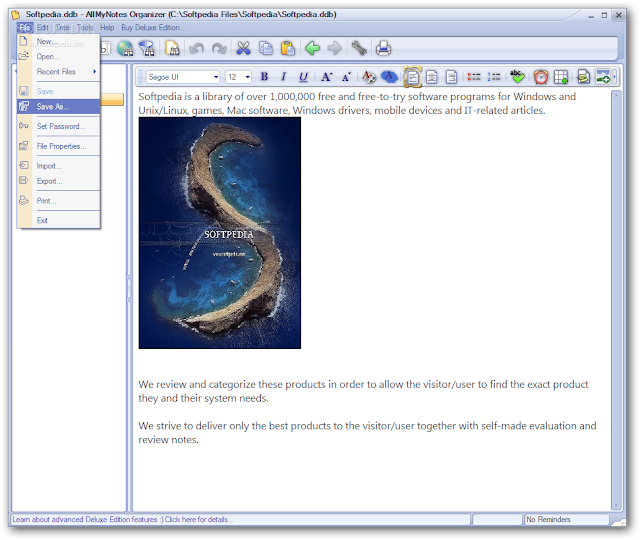Image resolution: width=640 pixels, height=540 pixels.
Task: Click the gray forward arrow icon
Action: point(335,48)
